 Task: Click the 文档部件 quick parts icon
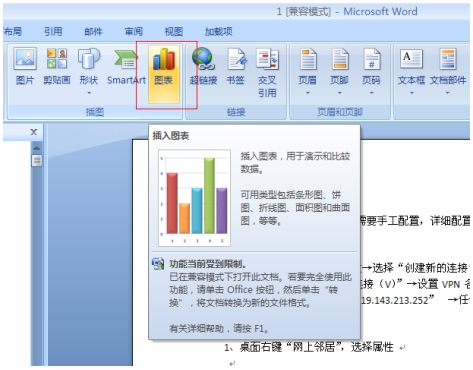[448, 59]
